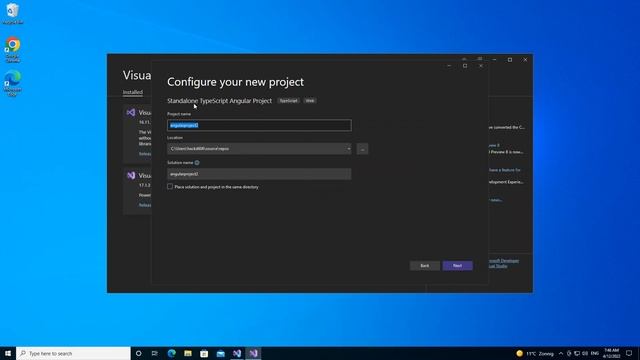The image size is (640, 360).
Task: Open Task View from the taskbar
Action: point(155,353)
